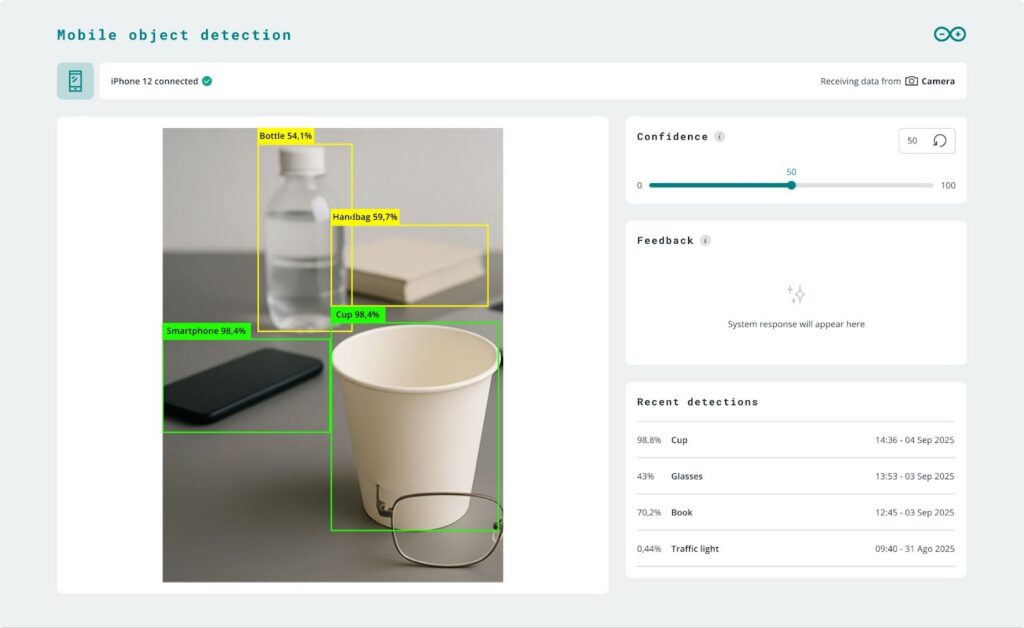This screenshot has width=1024, height=628.
Task: Reset confidence with the circular arrow icon
Action: click(940, 141)
